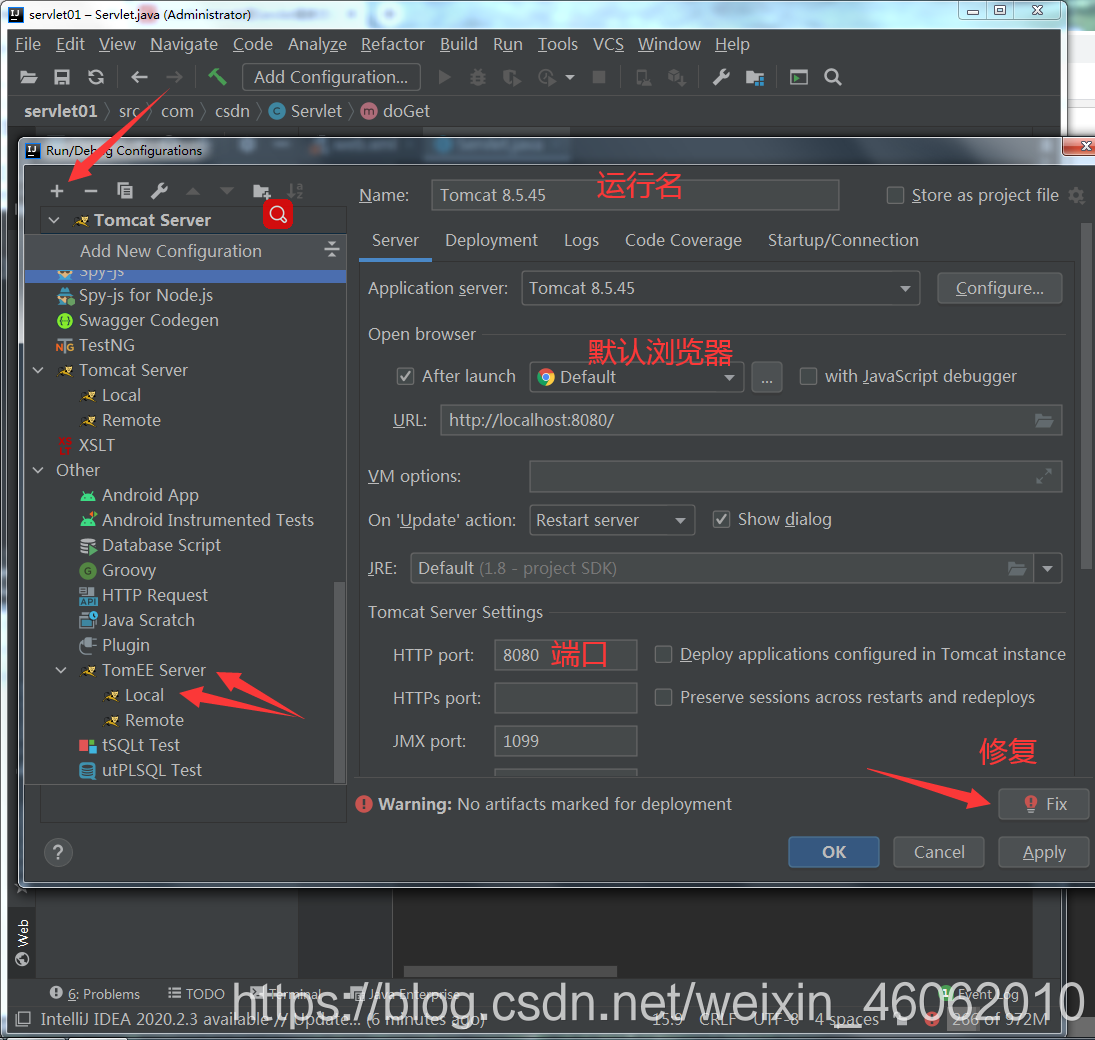The height and width of the screenshot is (1040, 1095).
Task: Collapse the TomEE Server group
Action: pyautogui.click(x=61, y=671)
